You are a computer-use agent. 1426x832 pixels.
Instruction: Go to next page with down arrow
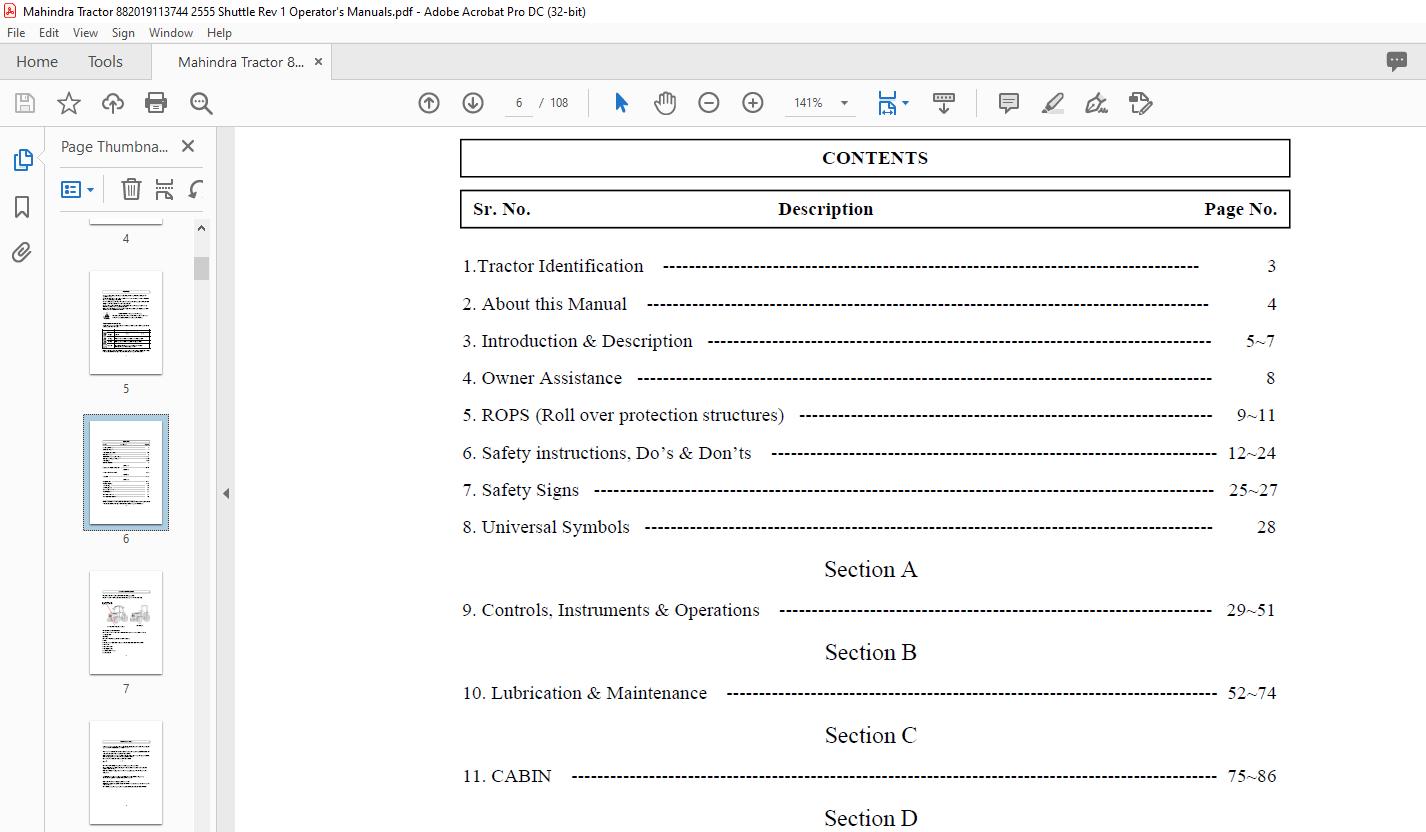pyautogui.click(x=473, y=103)
